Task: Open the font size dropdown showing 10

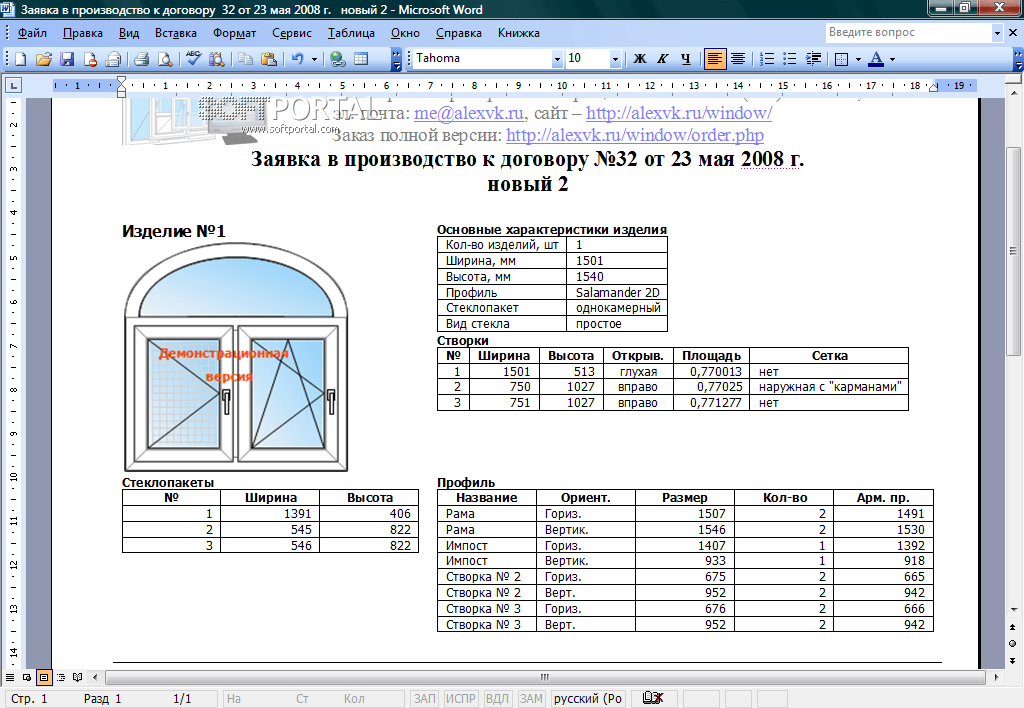Action: 614,59
